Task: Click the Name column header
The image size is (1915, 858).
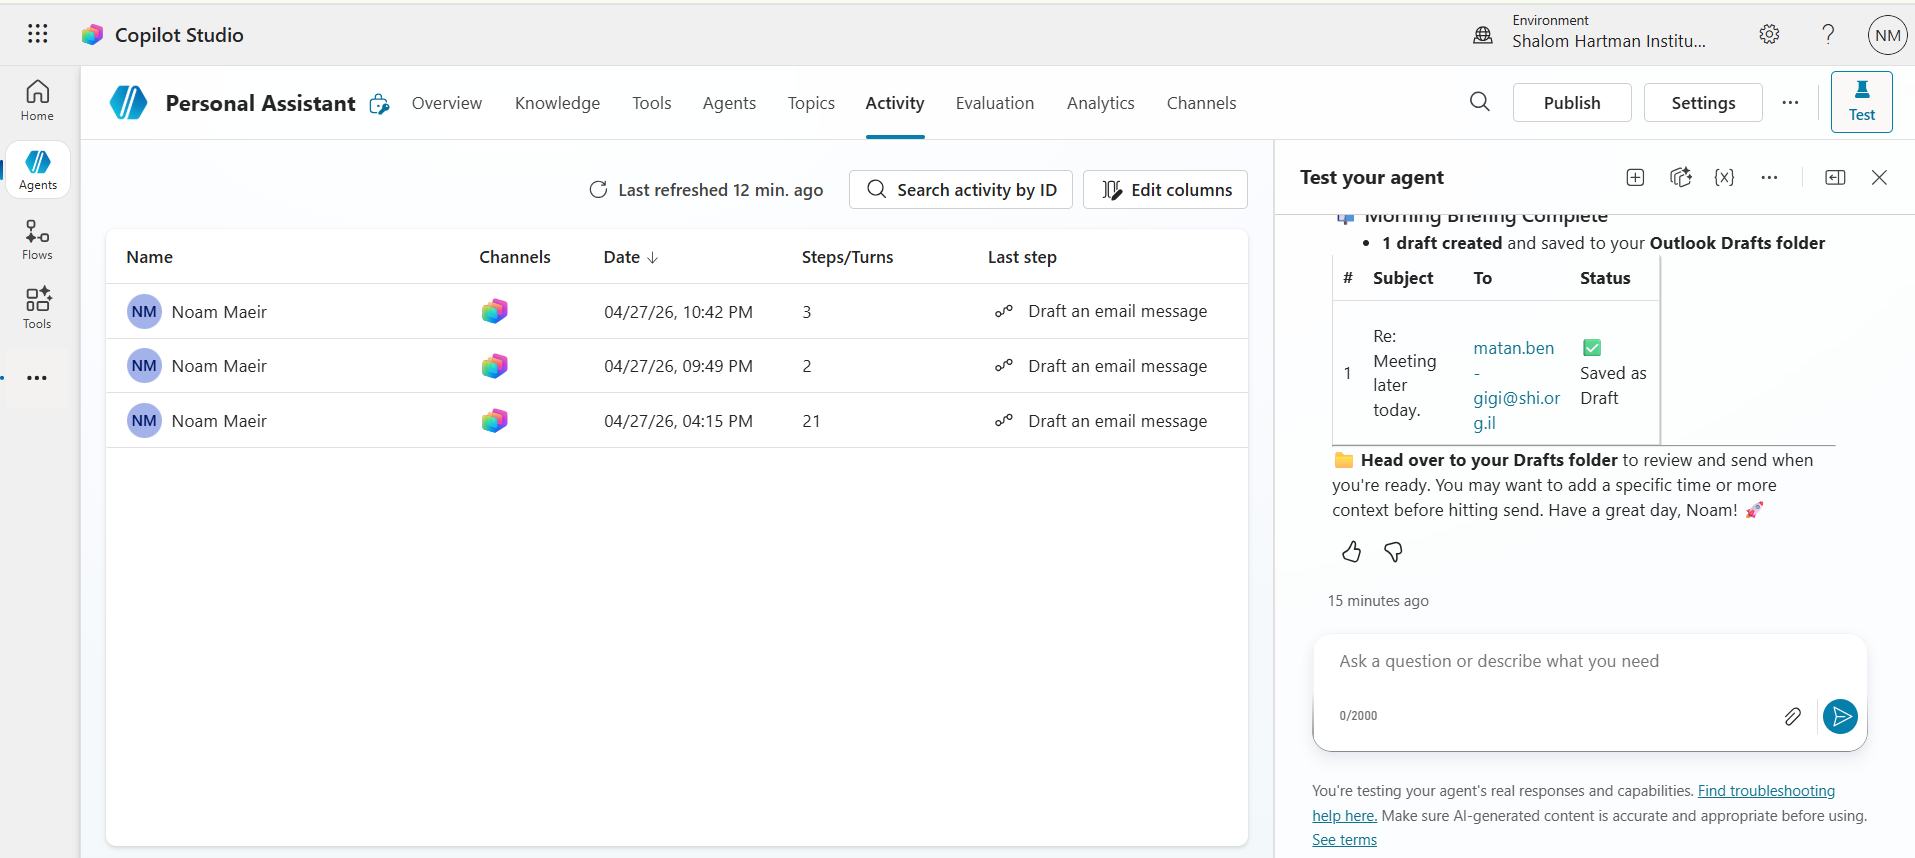Action: click(150, 257)
